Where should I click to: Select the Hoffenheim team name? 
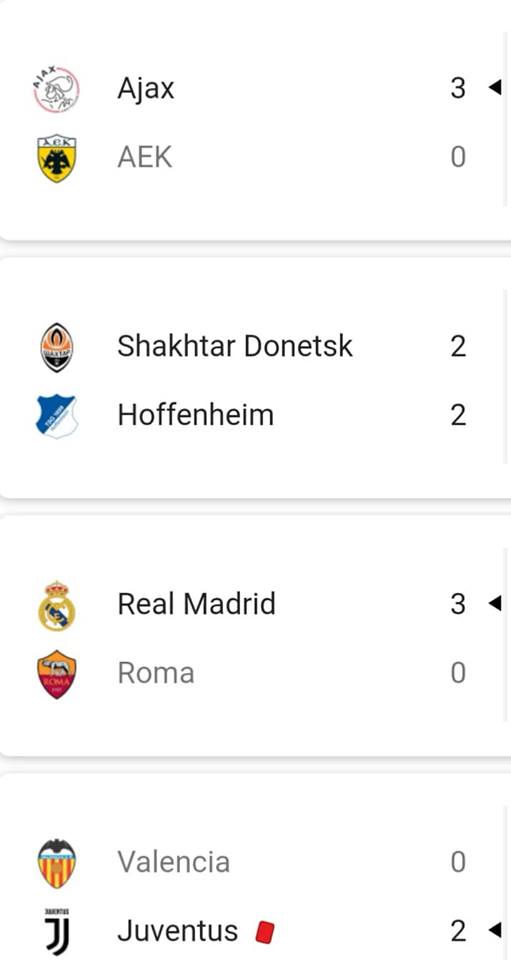pos(196,415)
